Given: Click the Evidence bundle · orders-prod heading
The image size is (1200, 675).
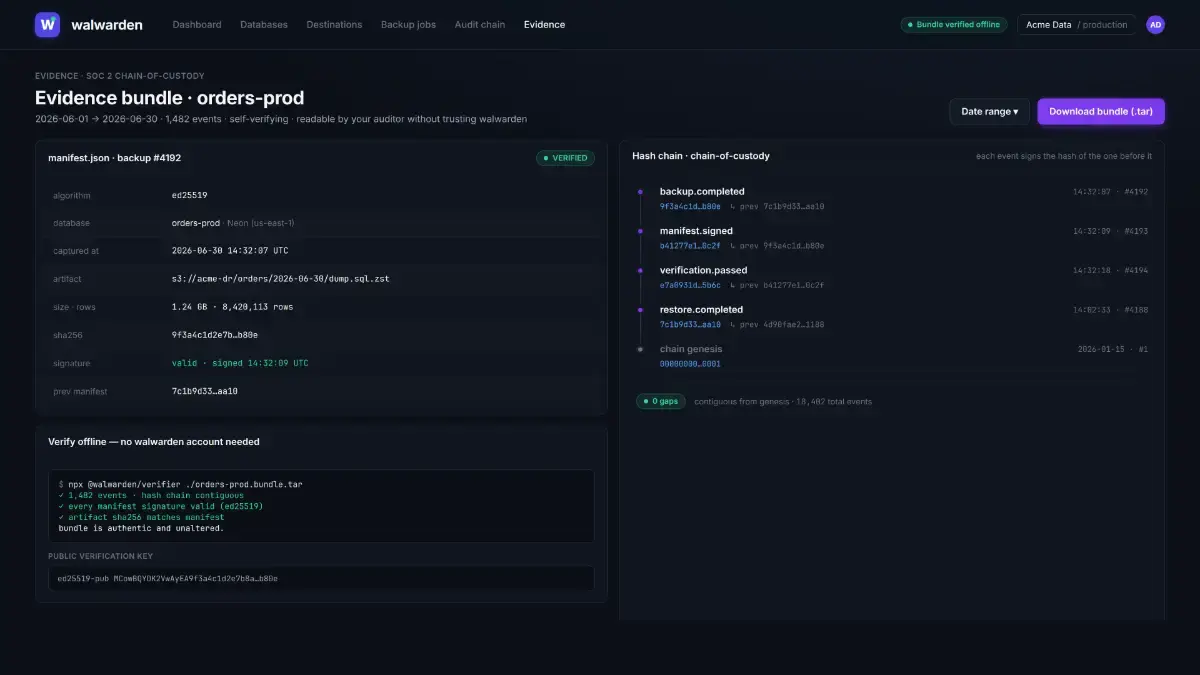Looking at the screenshot, I should click(x=169, y=98).
